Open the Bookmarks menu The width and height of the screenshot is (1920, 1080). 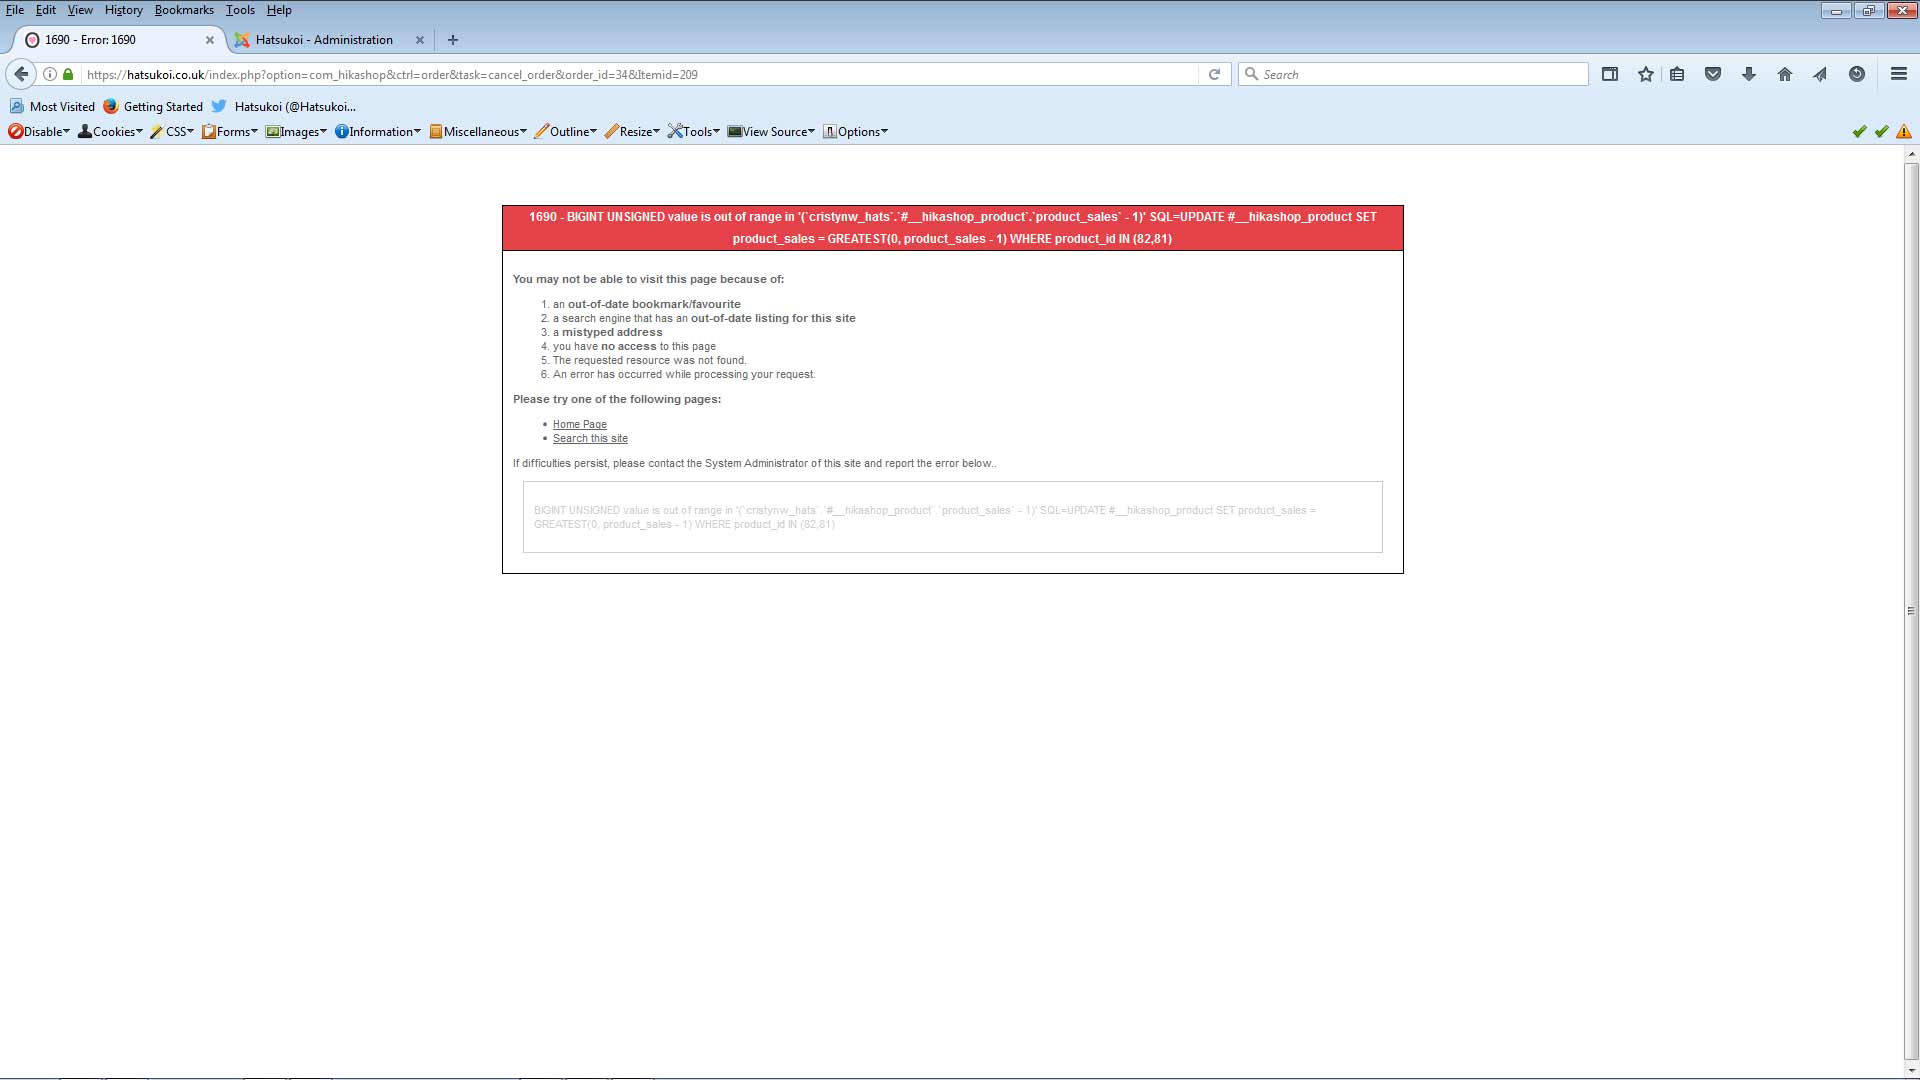pos(184,10)
